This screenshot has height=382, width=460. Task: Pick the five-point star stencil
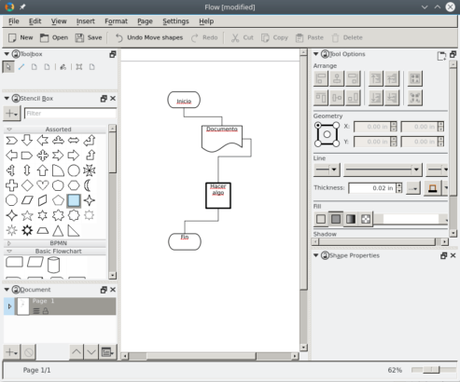click(27, 216)
